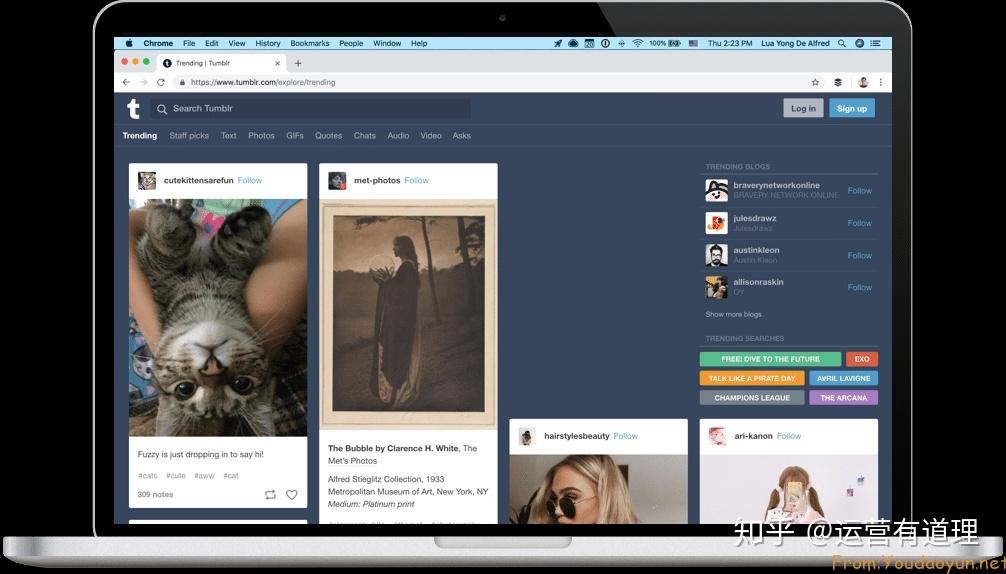Like the Fuzzy cat post with heart
Image resolution: width=1006 pixels, height=574 pixels.
coord(291,494)
